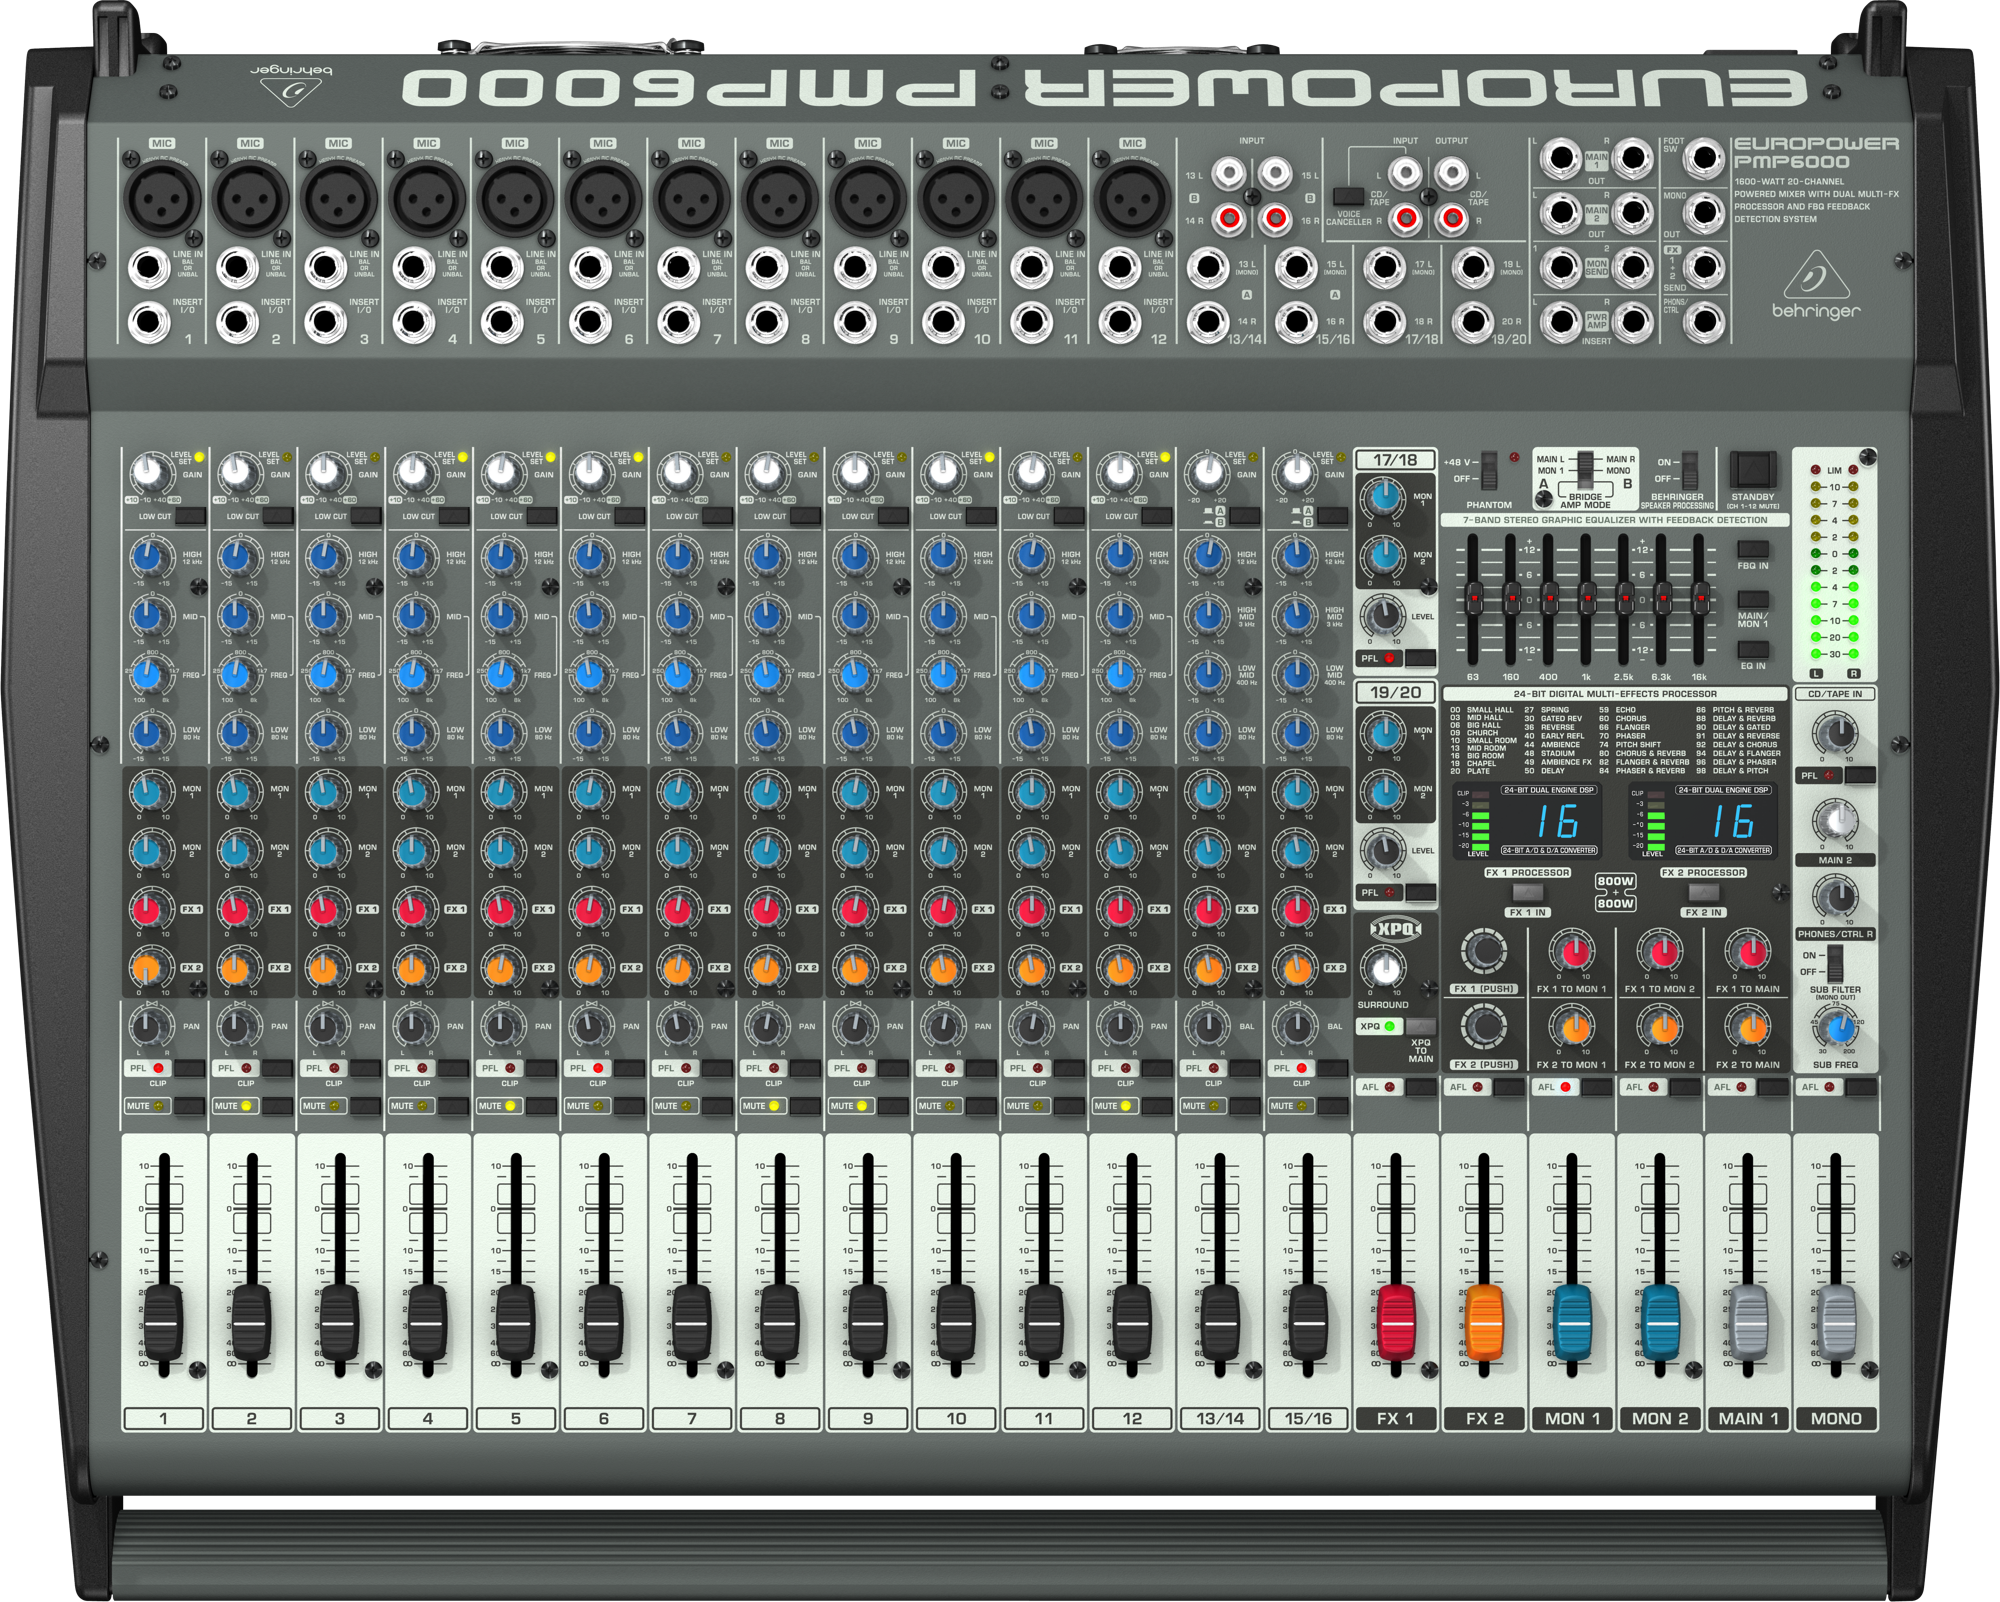
Task: Click the 1k graphic EQ slider
Action: point(1586,599)
